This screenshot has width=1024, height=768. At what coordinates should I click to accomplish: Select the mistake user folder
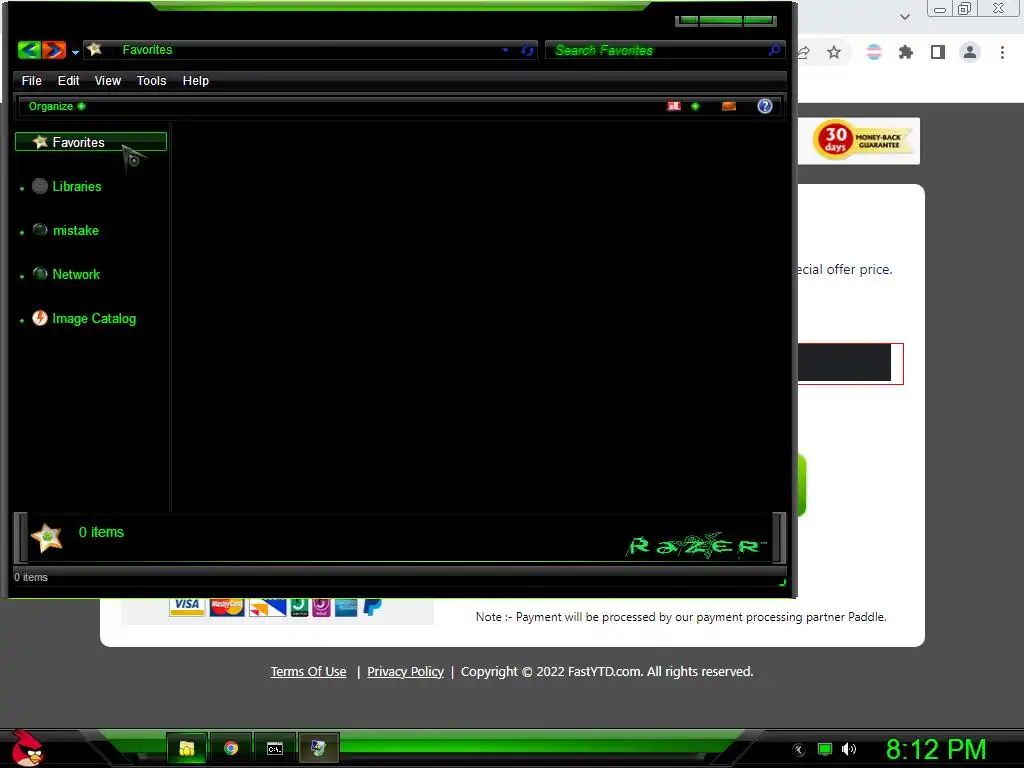[76, 231]
